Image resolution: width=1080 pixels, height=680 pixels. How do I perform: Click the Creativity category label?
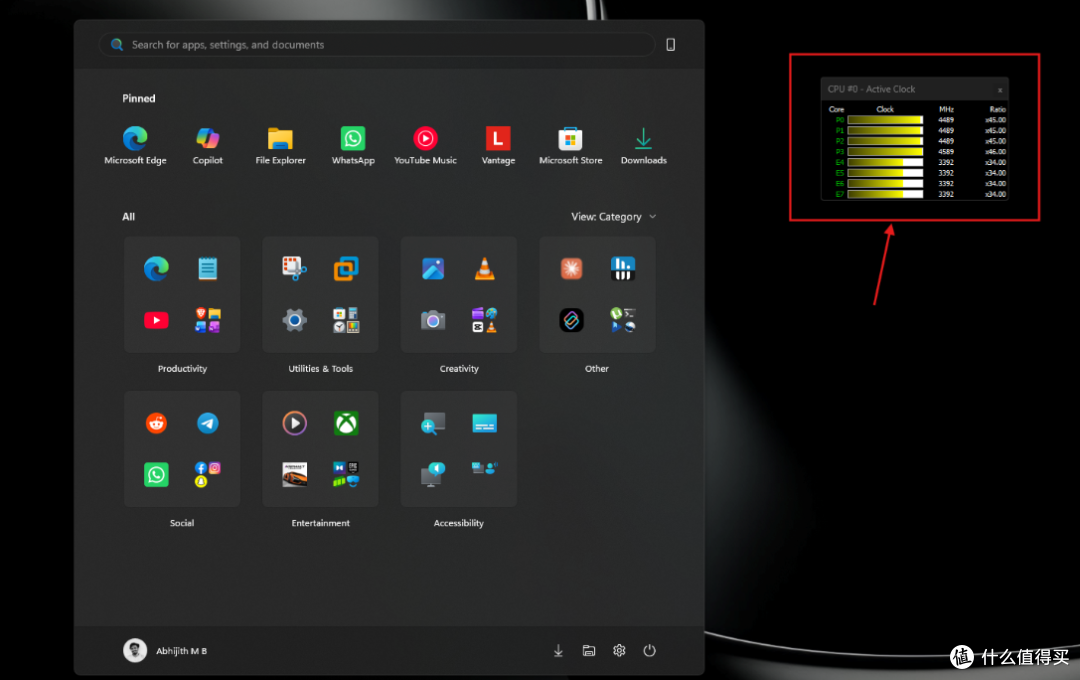[459, 369]
